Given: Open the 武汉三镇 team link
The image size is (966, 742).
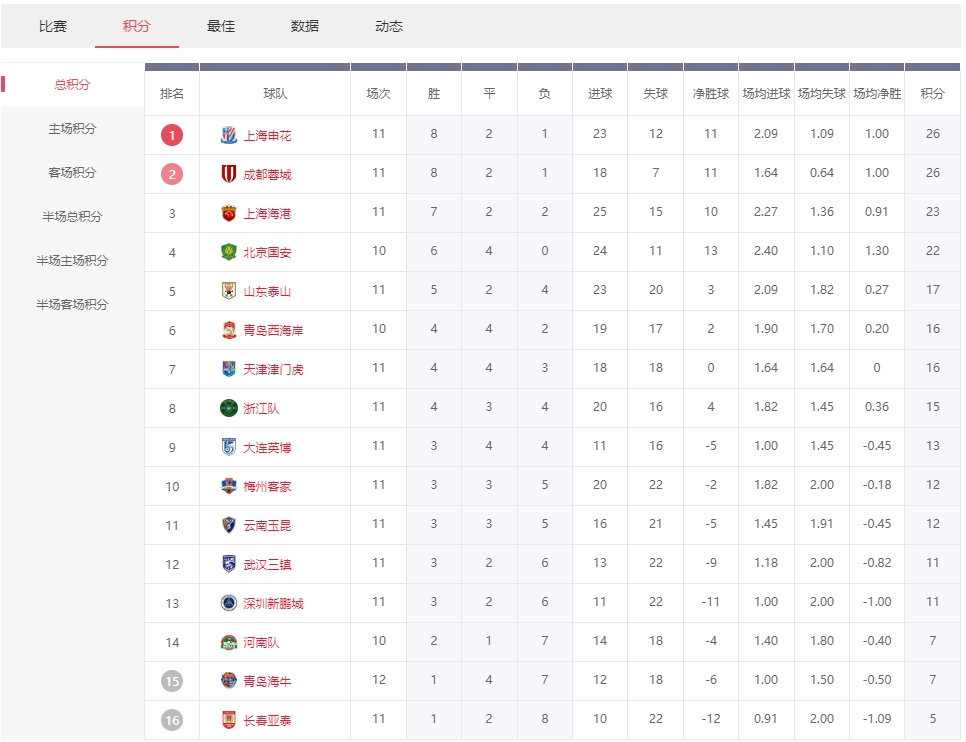Looking at the screenshot, I should (x=267, y=564).
